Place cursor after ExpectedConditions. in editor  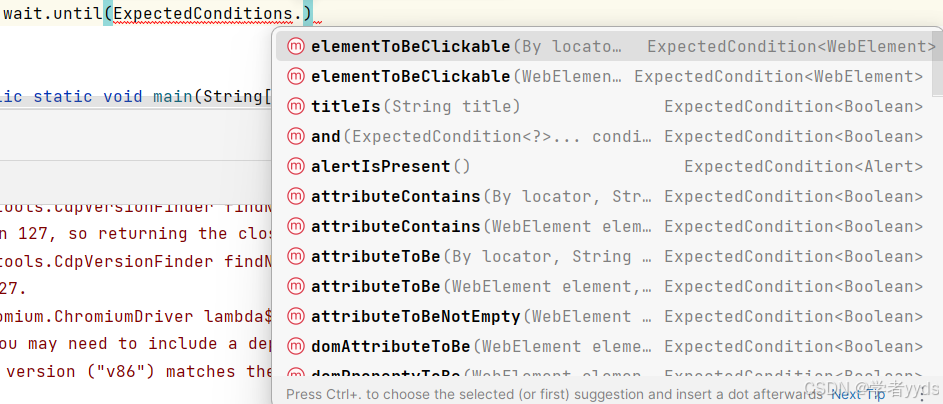click(303, 13)
